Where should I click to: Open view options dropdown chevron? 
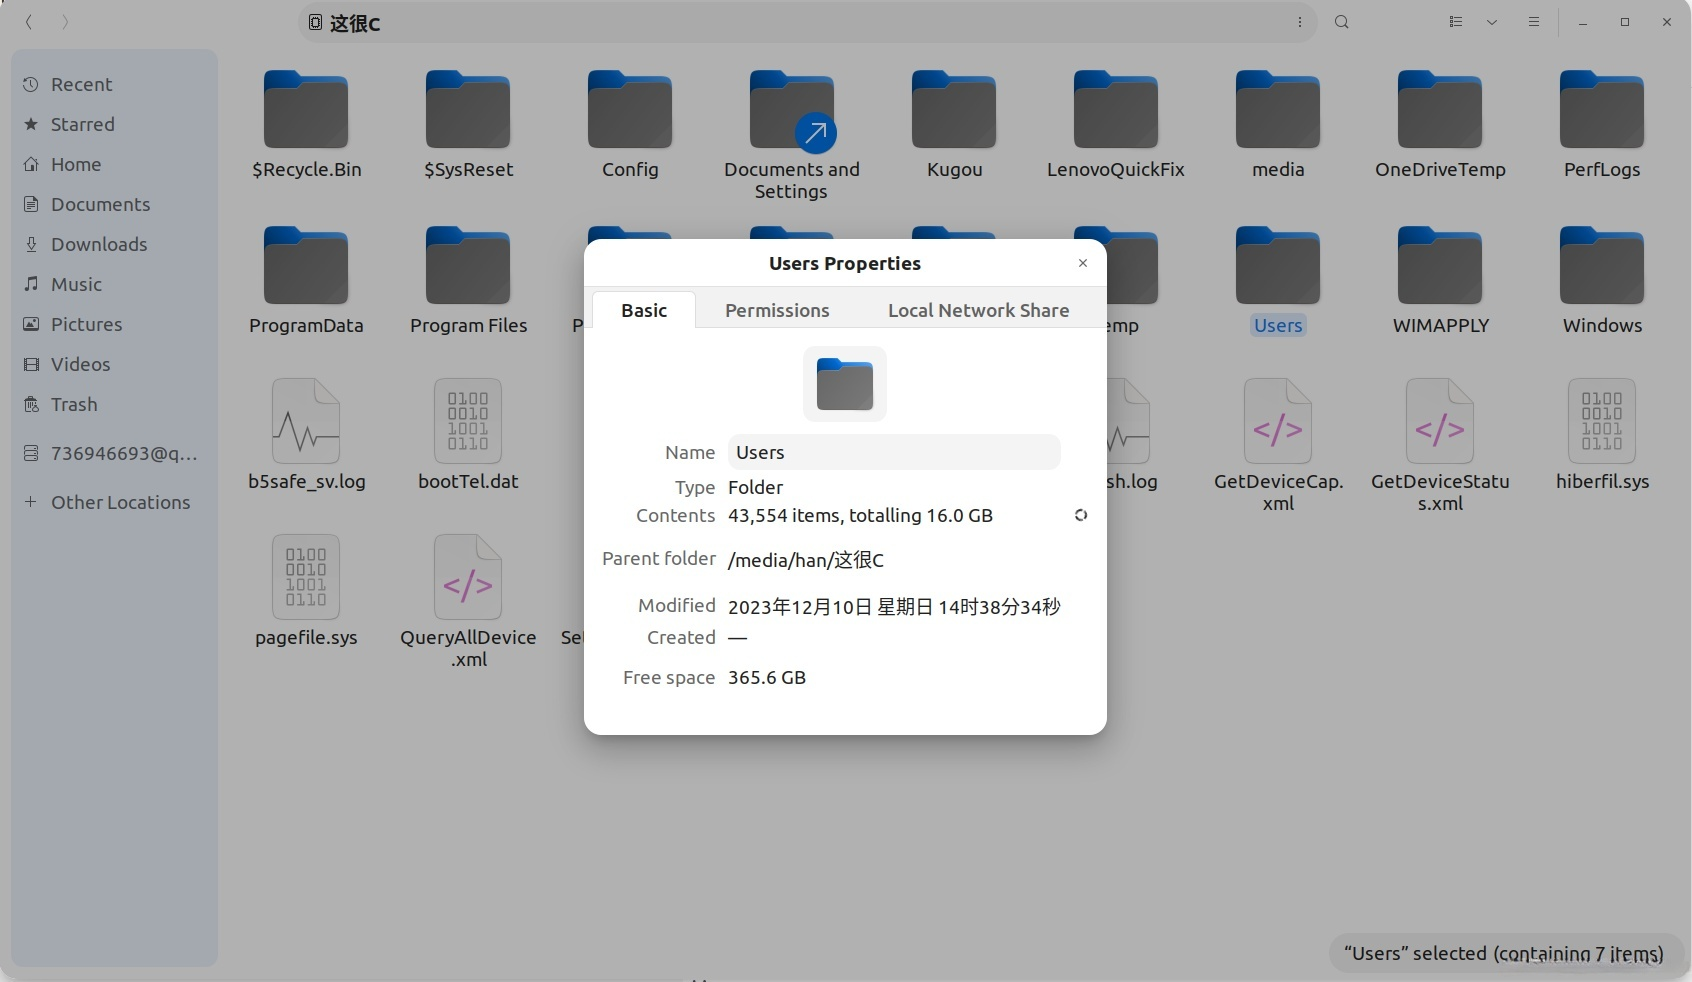pyautogui.click(x=1492, y=22)
